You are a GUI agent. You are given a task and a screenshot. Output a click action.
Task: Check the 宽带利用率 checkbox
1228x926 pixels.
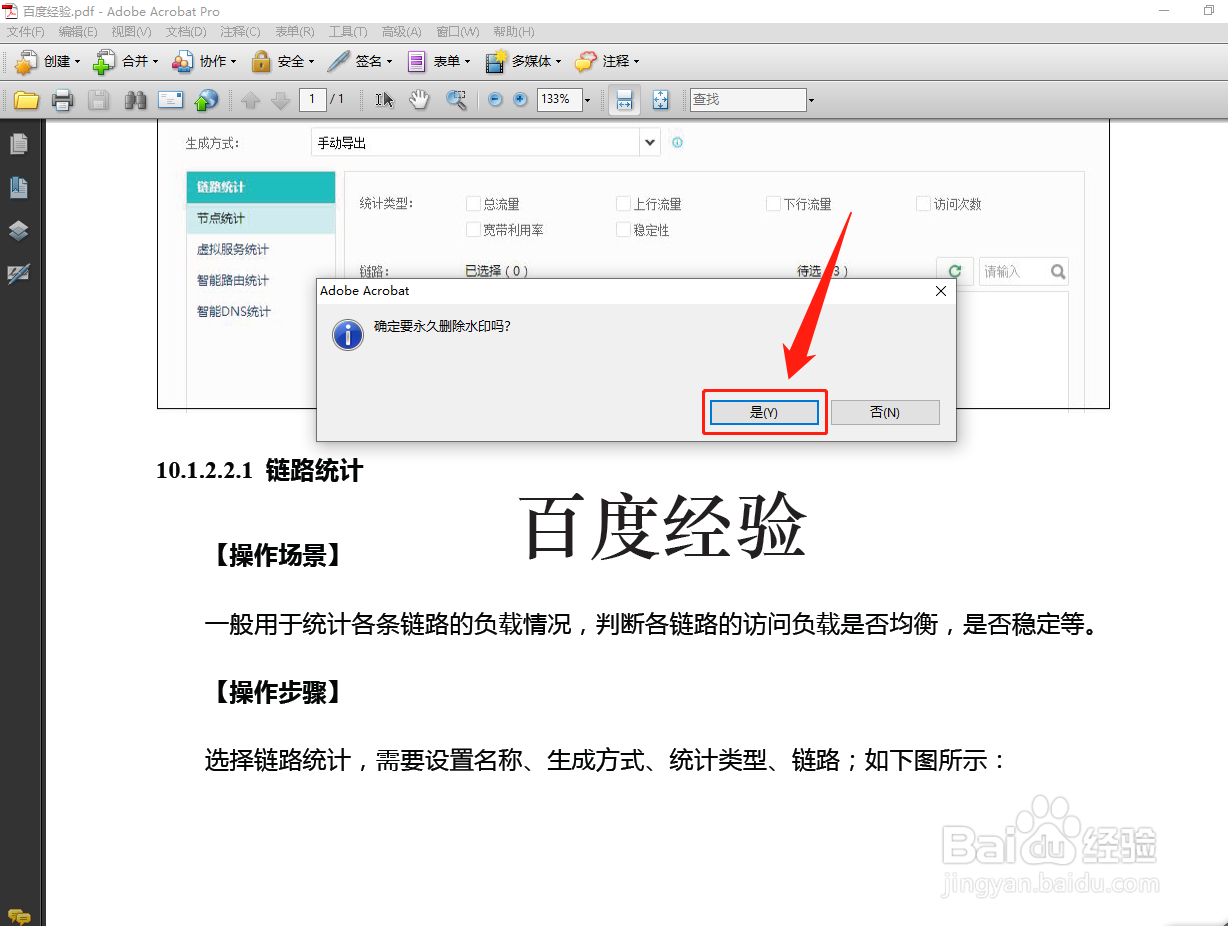(x=474, y=230)
